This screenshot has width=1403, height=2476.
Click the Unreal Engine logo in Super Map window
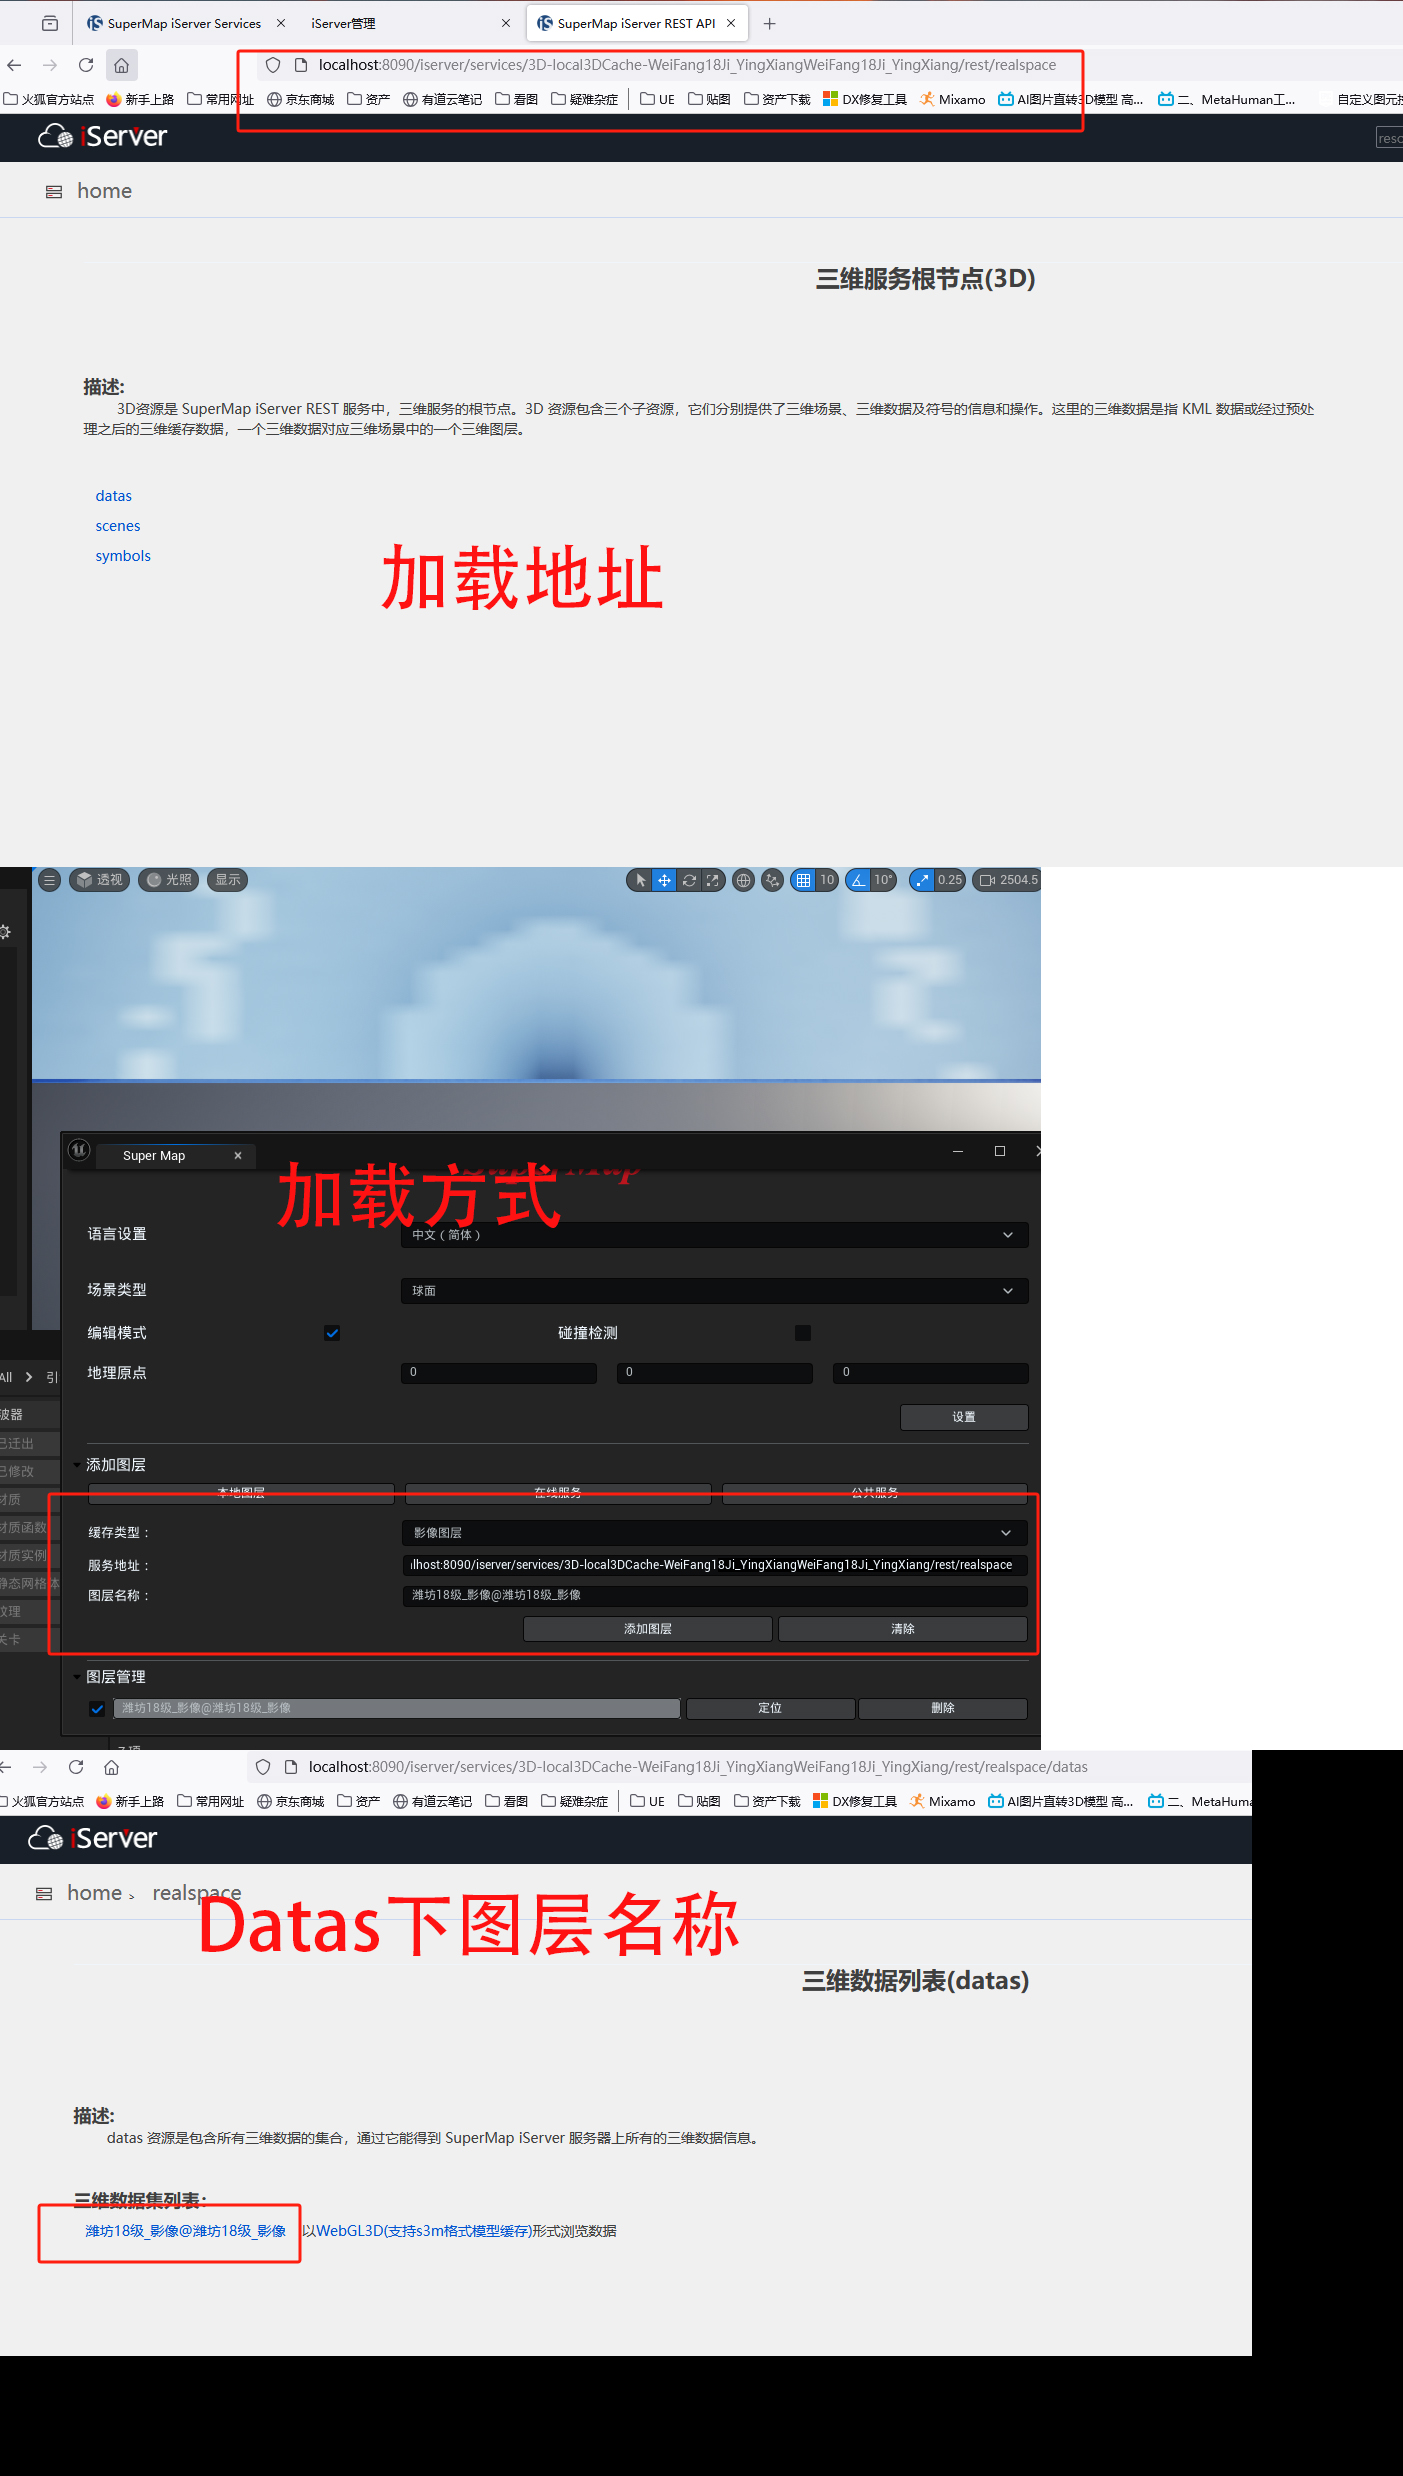point(79,1150)
